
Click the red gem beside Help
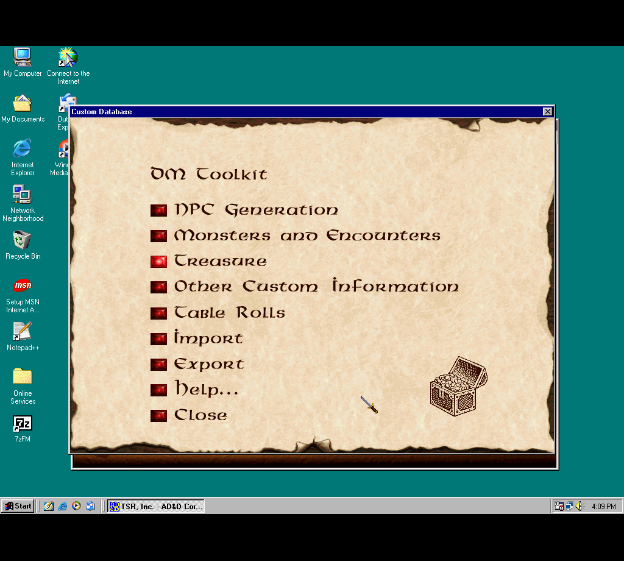tap(158, 389)
